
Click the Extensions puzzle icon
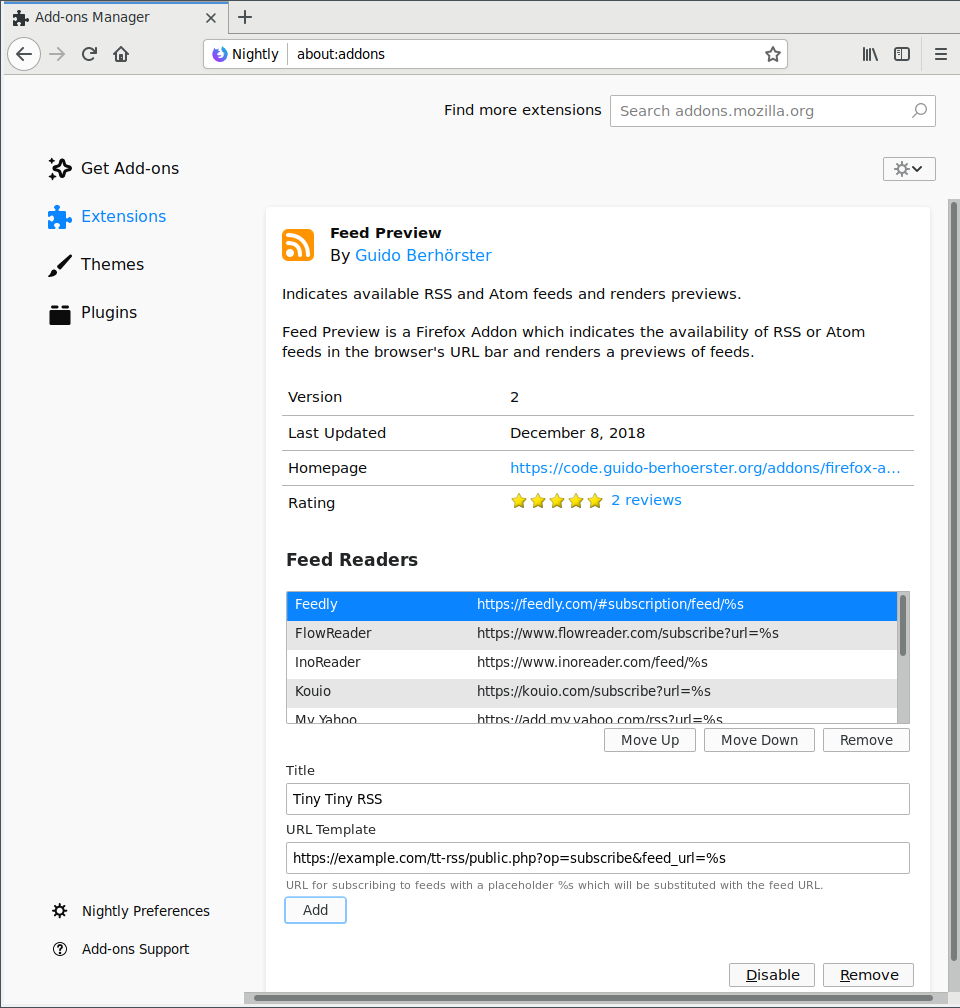[x=60, y=217]
